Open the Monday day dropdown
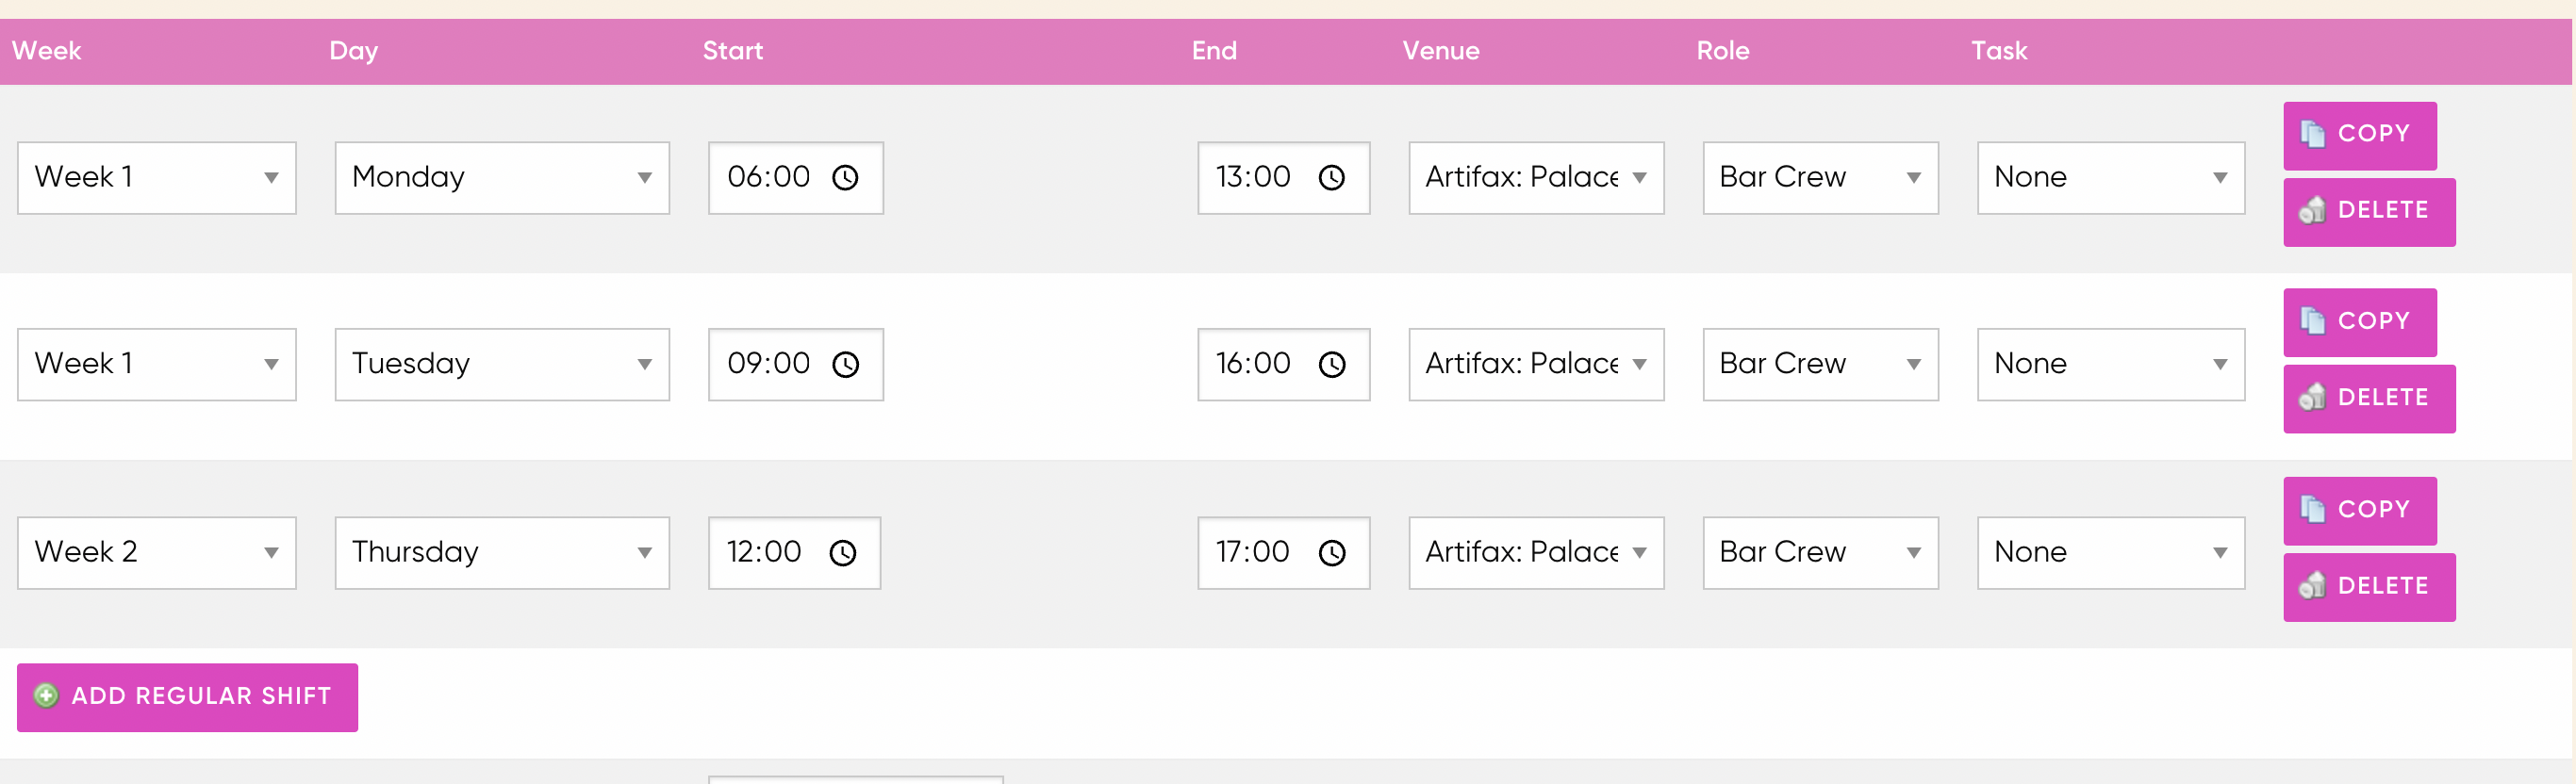 [502, 178]
